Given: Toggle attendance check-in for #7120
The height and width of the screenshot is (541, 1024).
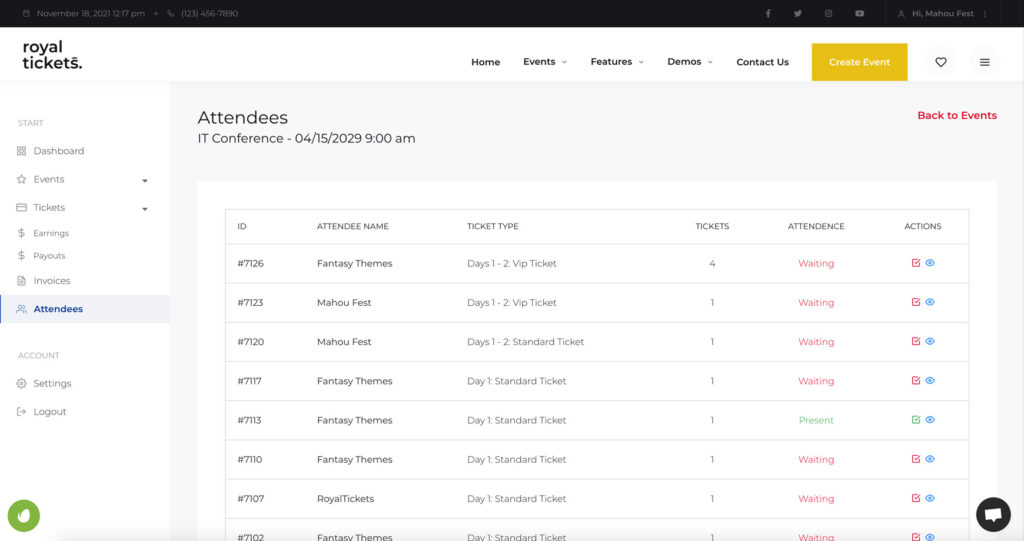Looking at the screenshot, I should [x=916, y=341].
